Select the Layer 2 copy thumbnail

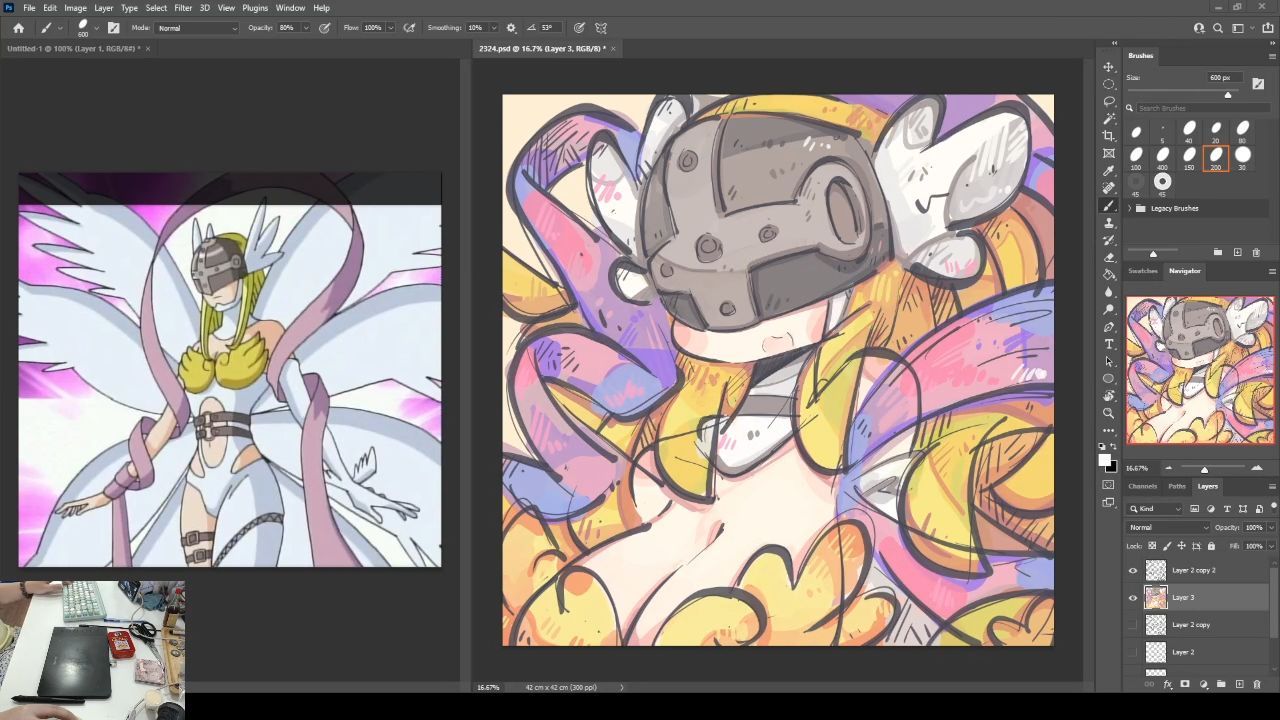[1155, 625]
